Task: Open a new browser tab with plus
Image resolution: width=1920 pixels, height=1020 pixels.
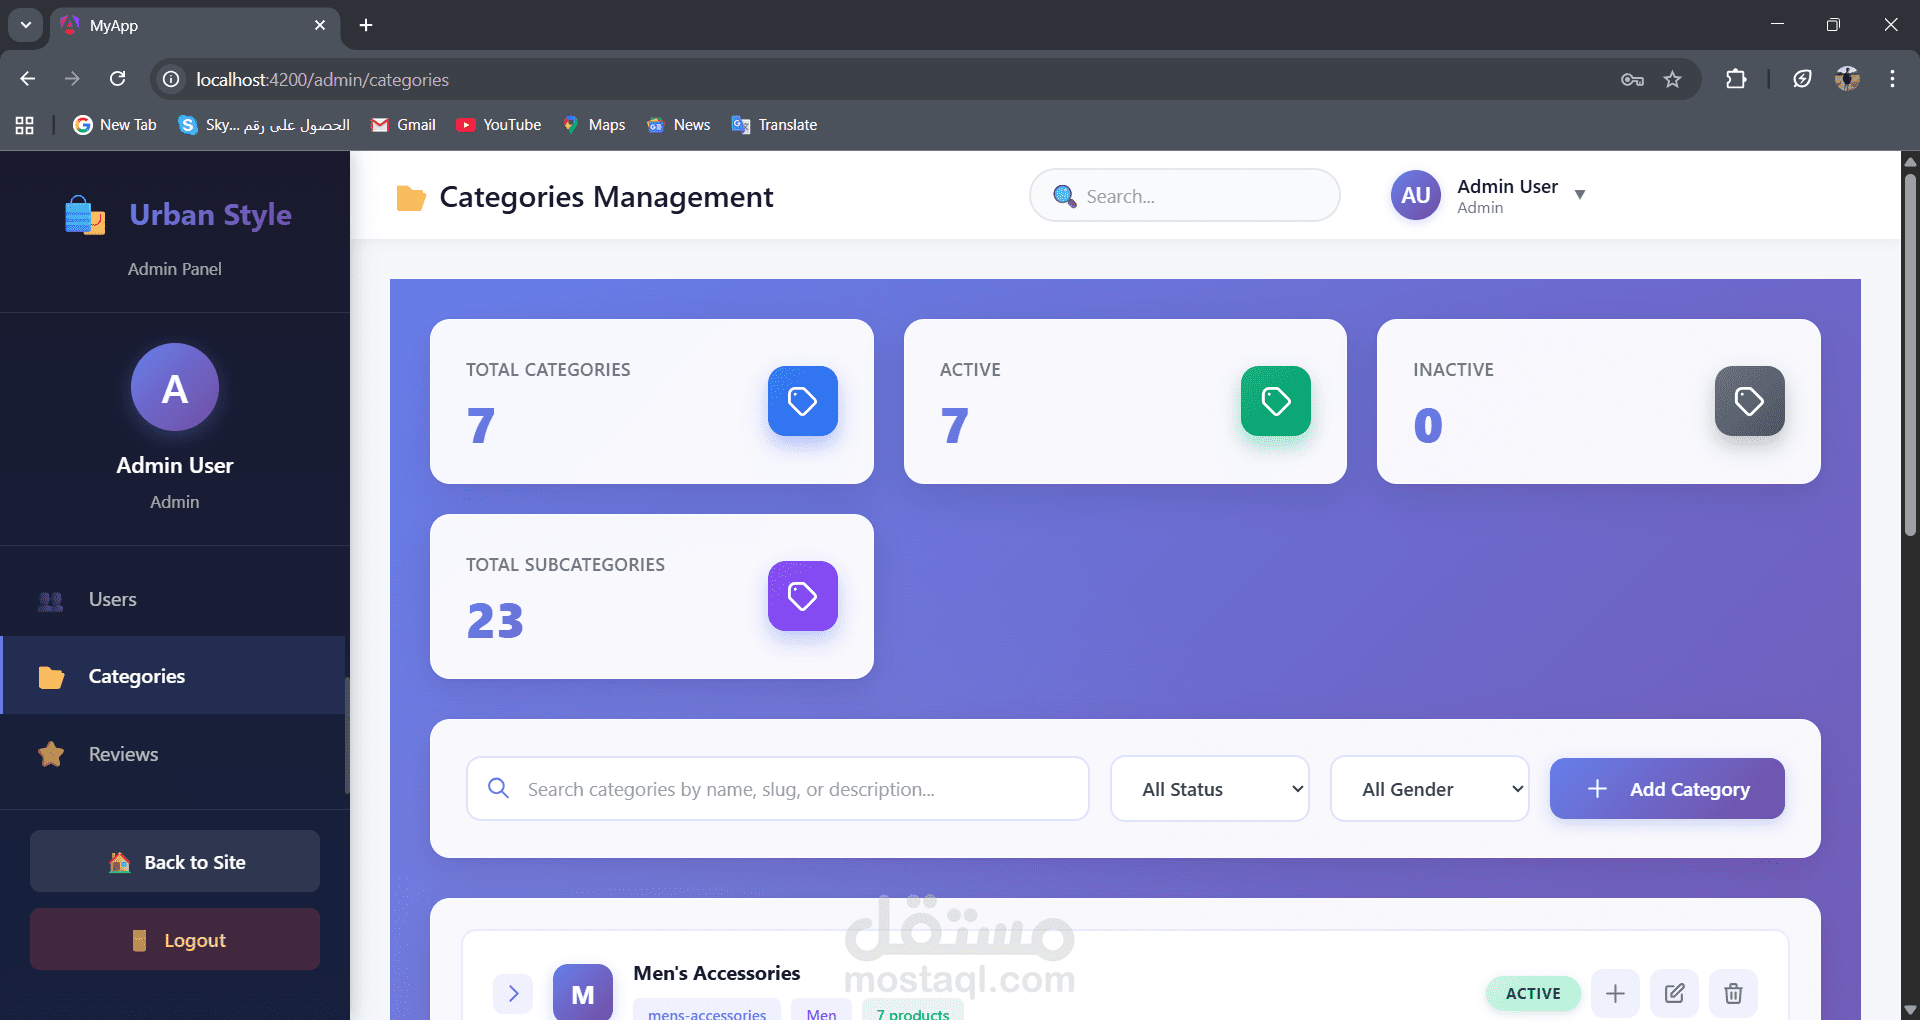Action: tap(366, 25)
